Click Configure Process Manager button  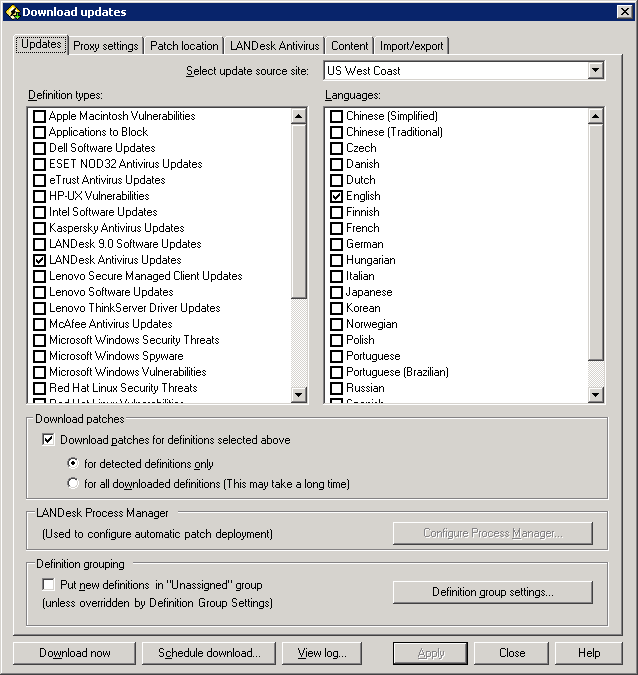click(492, 533)
